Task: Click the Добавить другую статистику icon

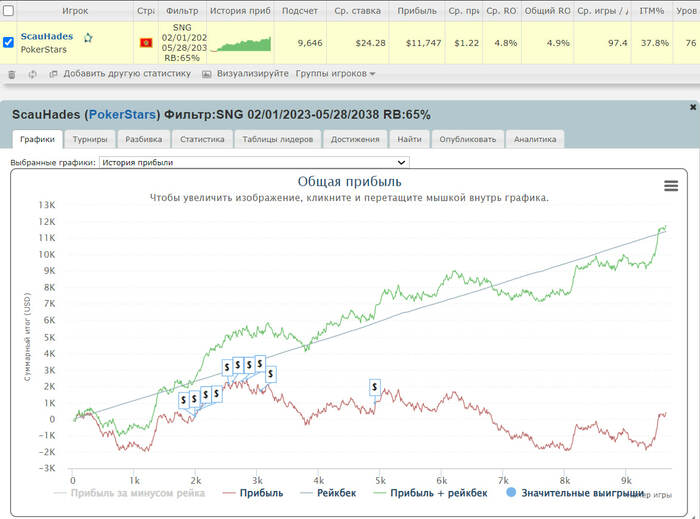Action: (x=53, y=74)
